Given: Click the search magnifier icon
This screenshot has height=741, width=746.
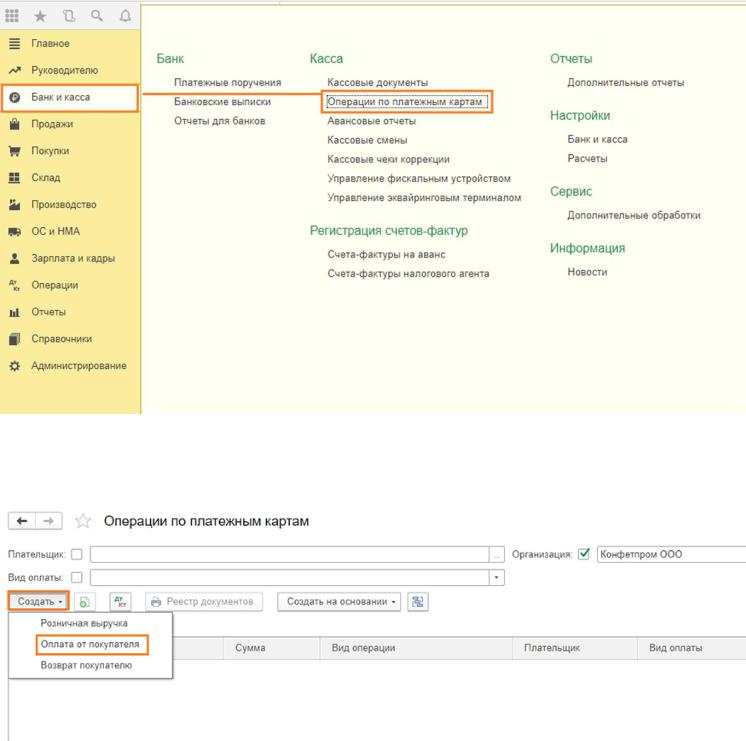Looking at the screenshot, I should pos(98,17).
